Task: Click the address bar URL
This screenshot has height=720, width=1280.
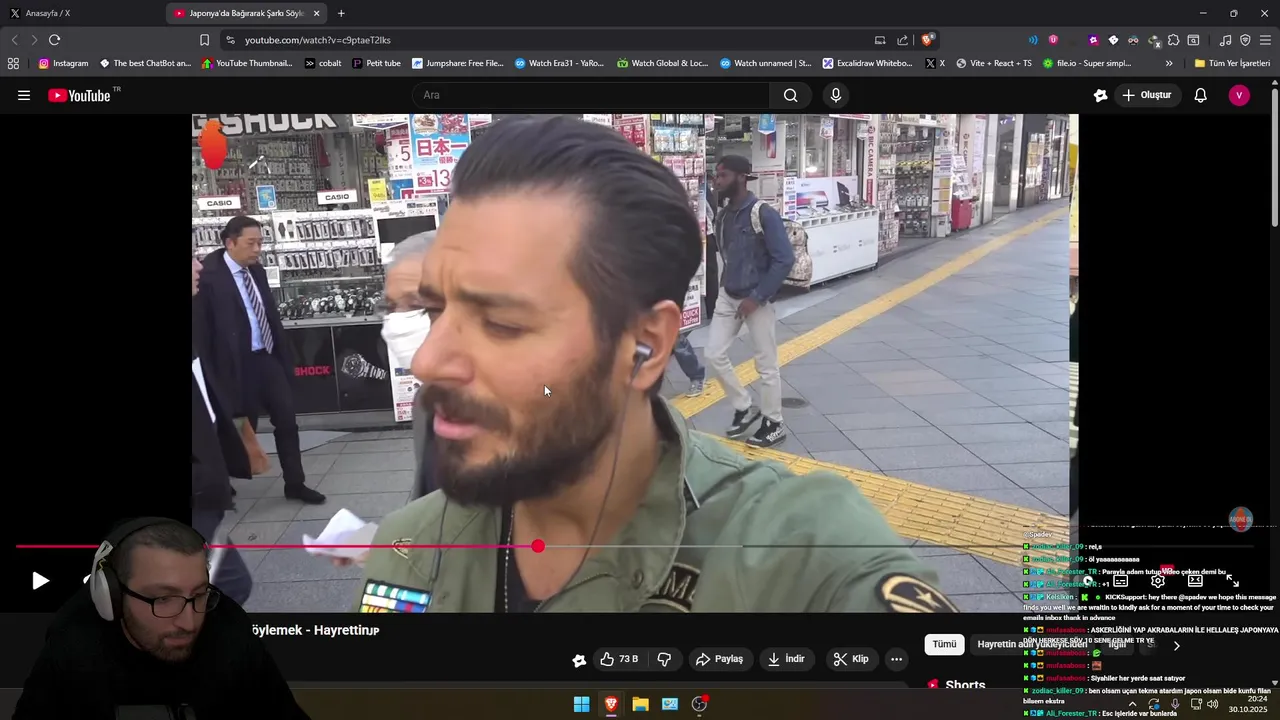Action: tap(318, 40)
